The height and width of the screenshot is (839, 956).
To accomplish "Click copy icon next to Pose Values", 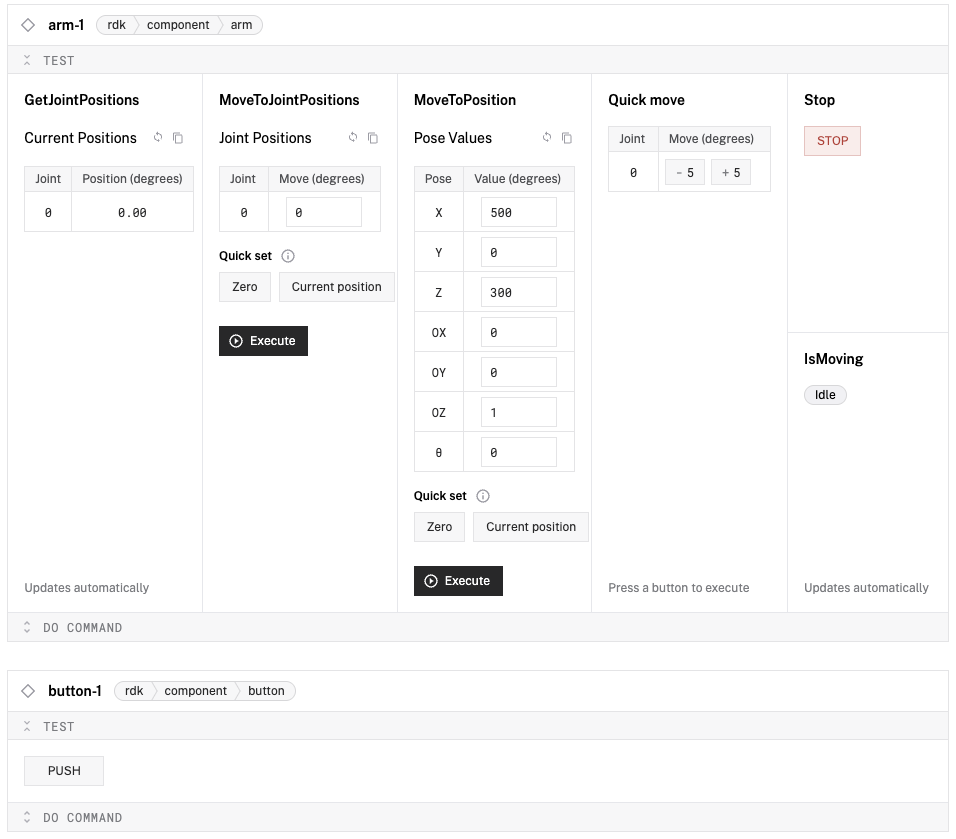I will tap(567, 138).
